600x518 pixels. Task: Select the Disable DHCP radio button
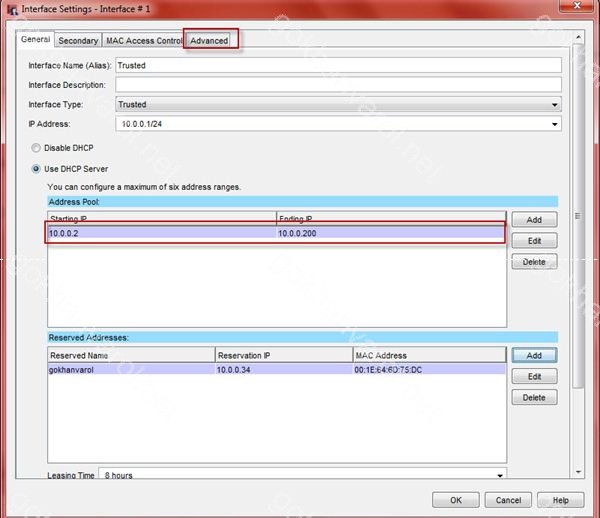point(36,148)
